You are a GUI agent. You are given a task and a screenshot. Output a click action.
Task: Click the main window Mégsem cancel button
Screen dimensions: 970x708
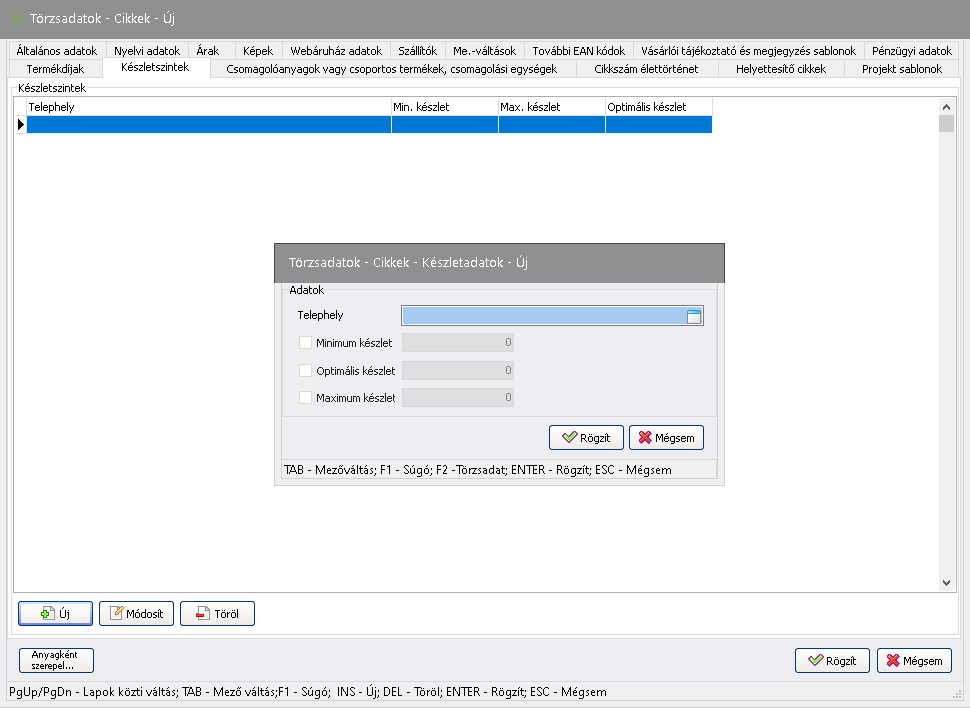pyautogui.click(x=914, y=660)
